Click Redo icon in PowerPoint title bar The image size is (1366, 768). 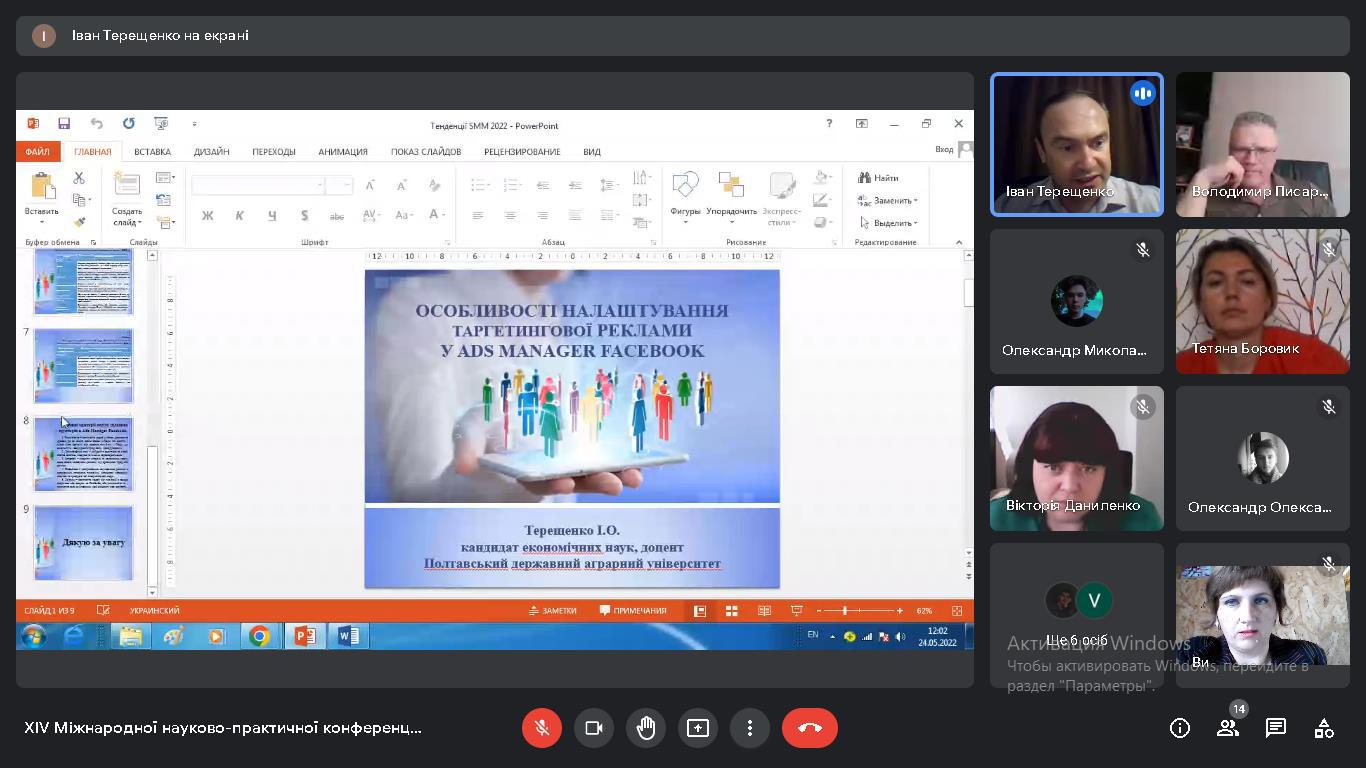[128, 123]
